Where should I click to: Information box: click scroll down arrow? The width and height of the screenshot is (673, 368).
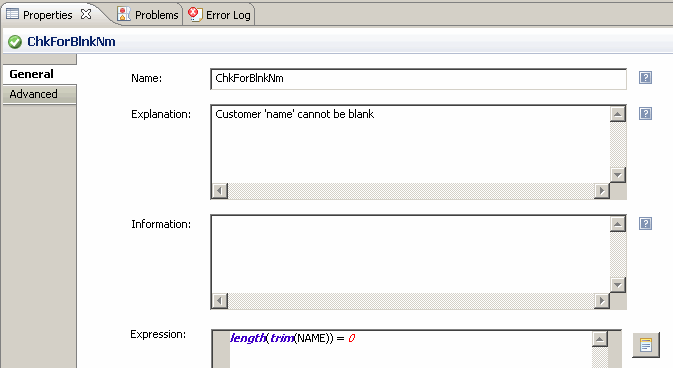(618, 285)
